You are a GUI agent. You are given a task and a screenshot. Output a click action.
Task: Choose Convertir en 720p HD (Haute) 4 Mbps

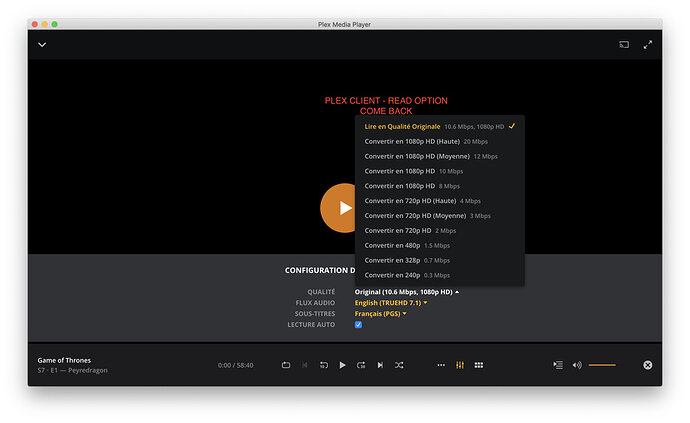click(x=440, y=201)
